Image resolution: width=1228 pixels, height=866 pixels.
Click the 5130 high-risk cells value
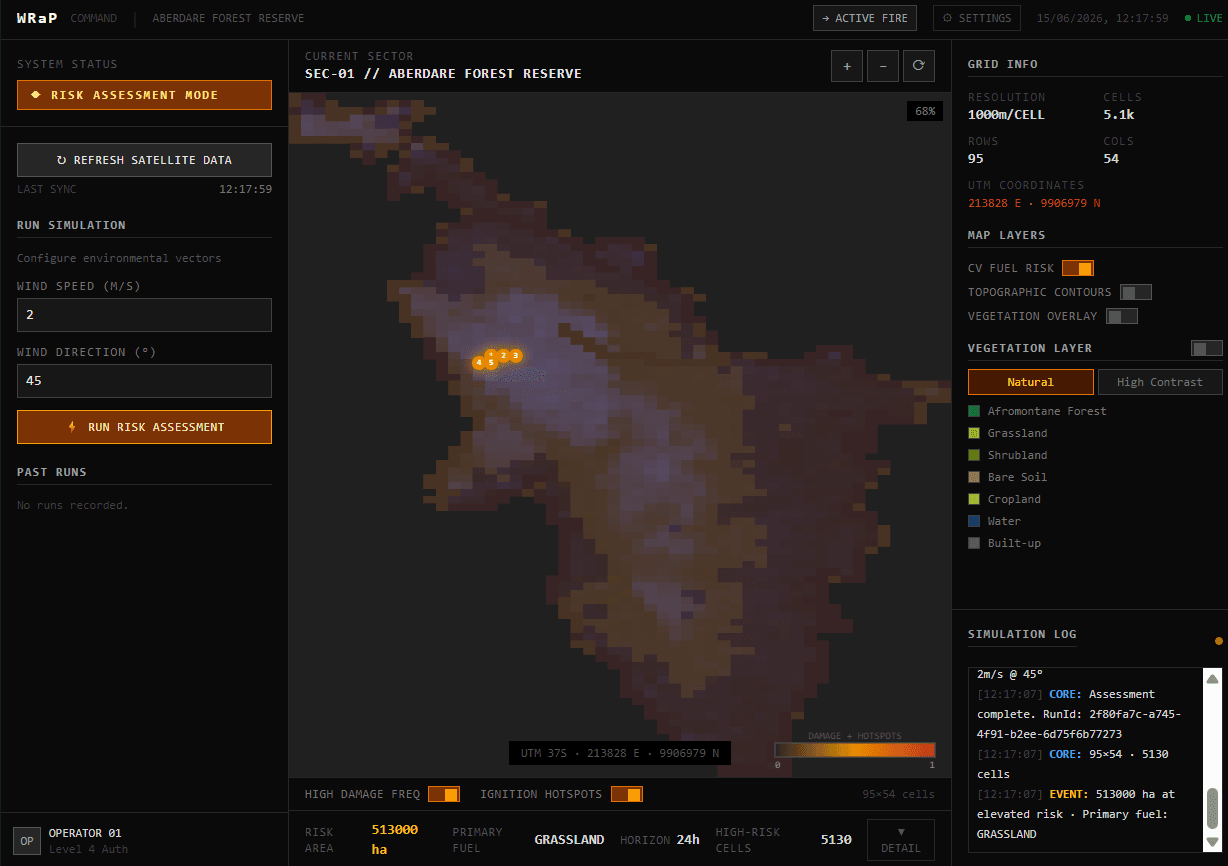click(x=836, y=840)
